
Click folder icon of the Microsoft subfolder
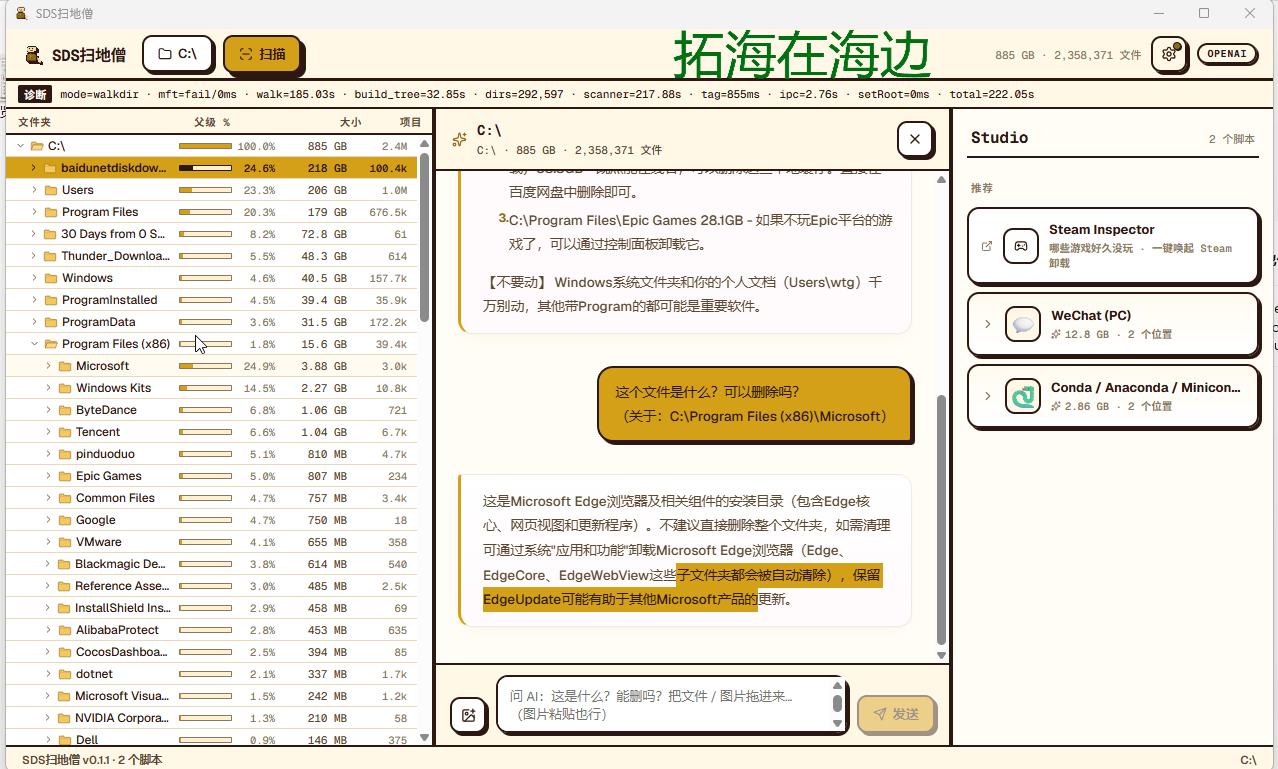66,366
